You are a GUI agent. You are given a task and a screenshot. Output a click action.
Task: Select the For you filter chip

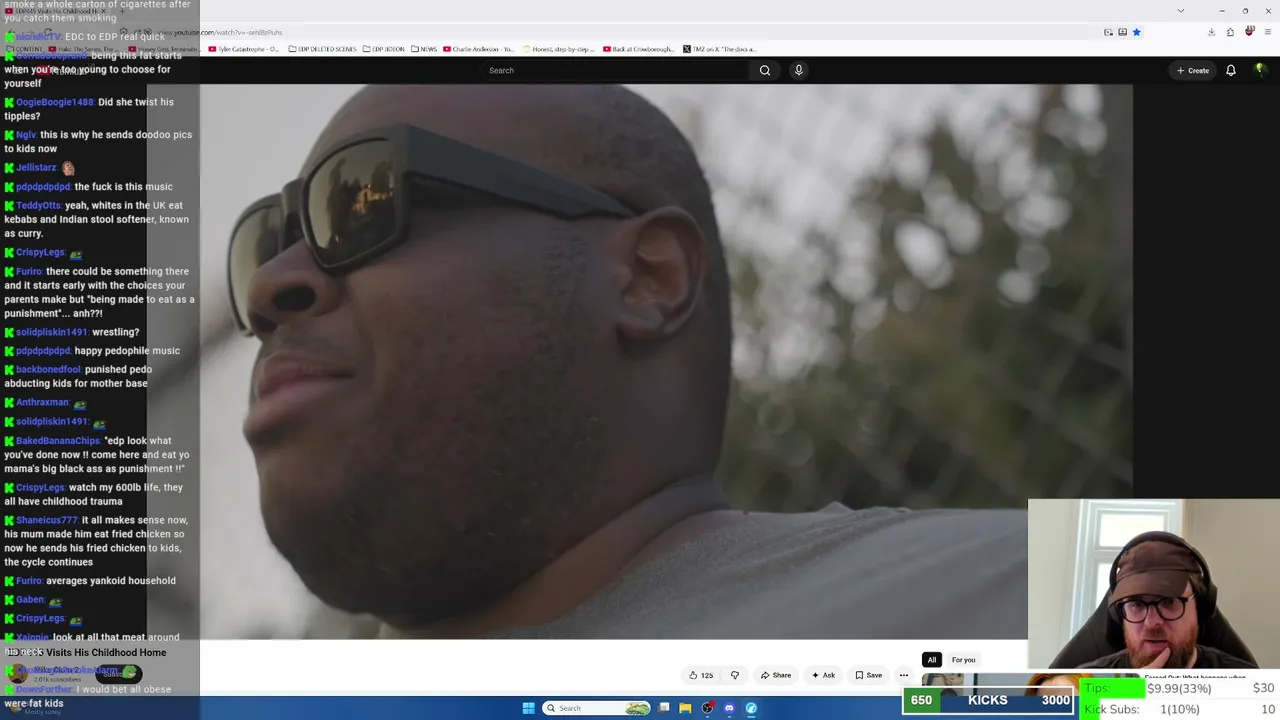963,660
